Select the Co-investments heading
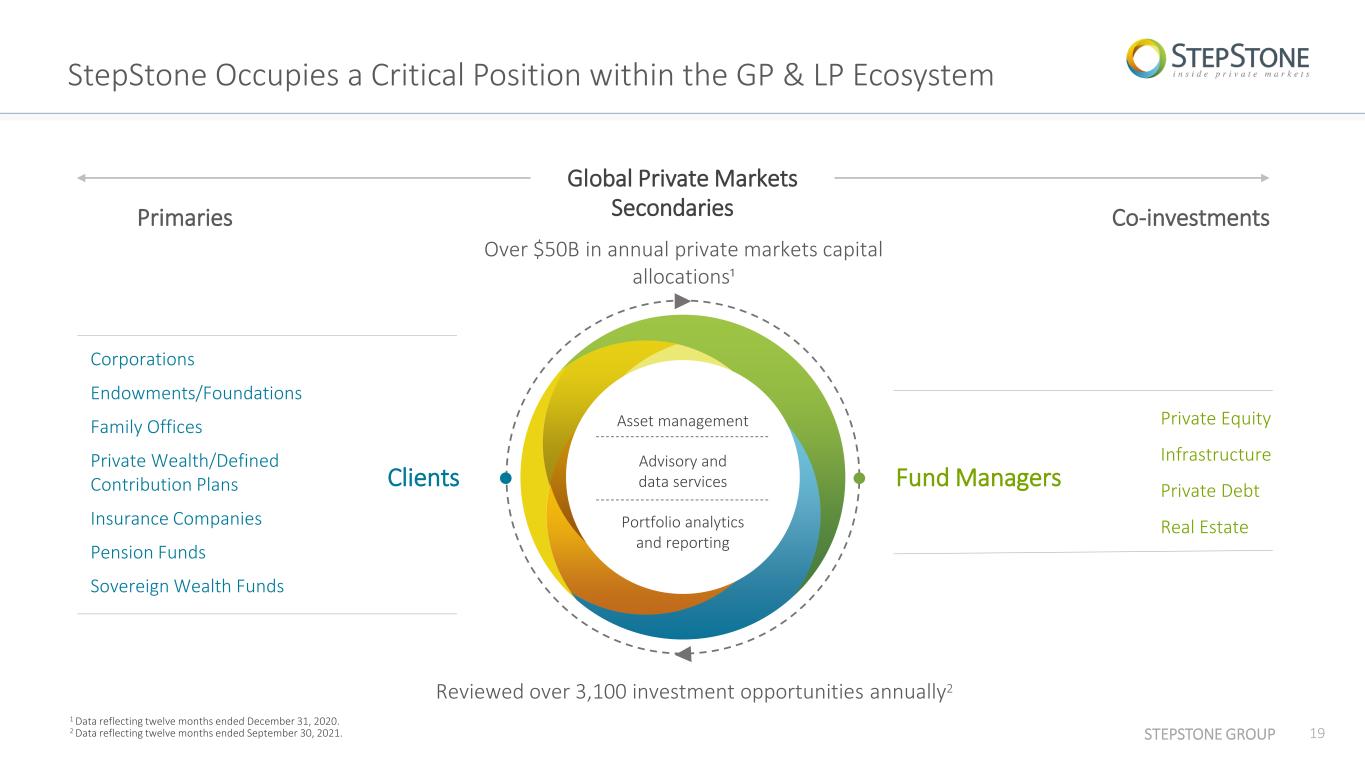1365x768 pixels. tap(1191, 218)
